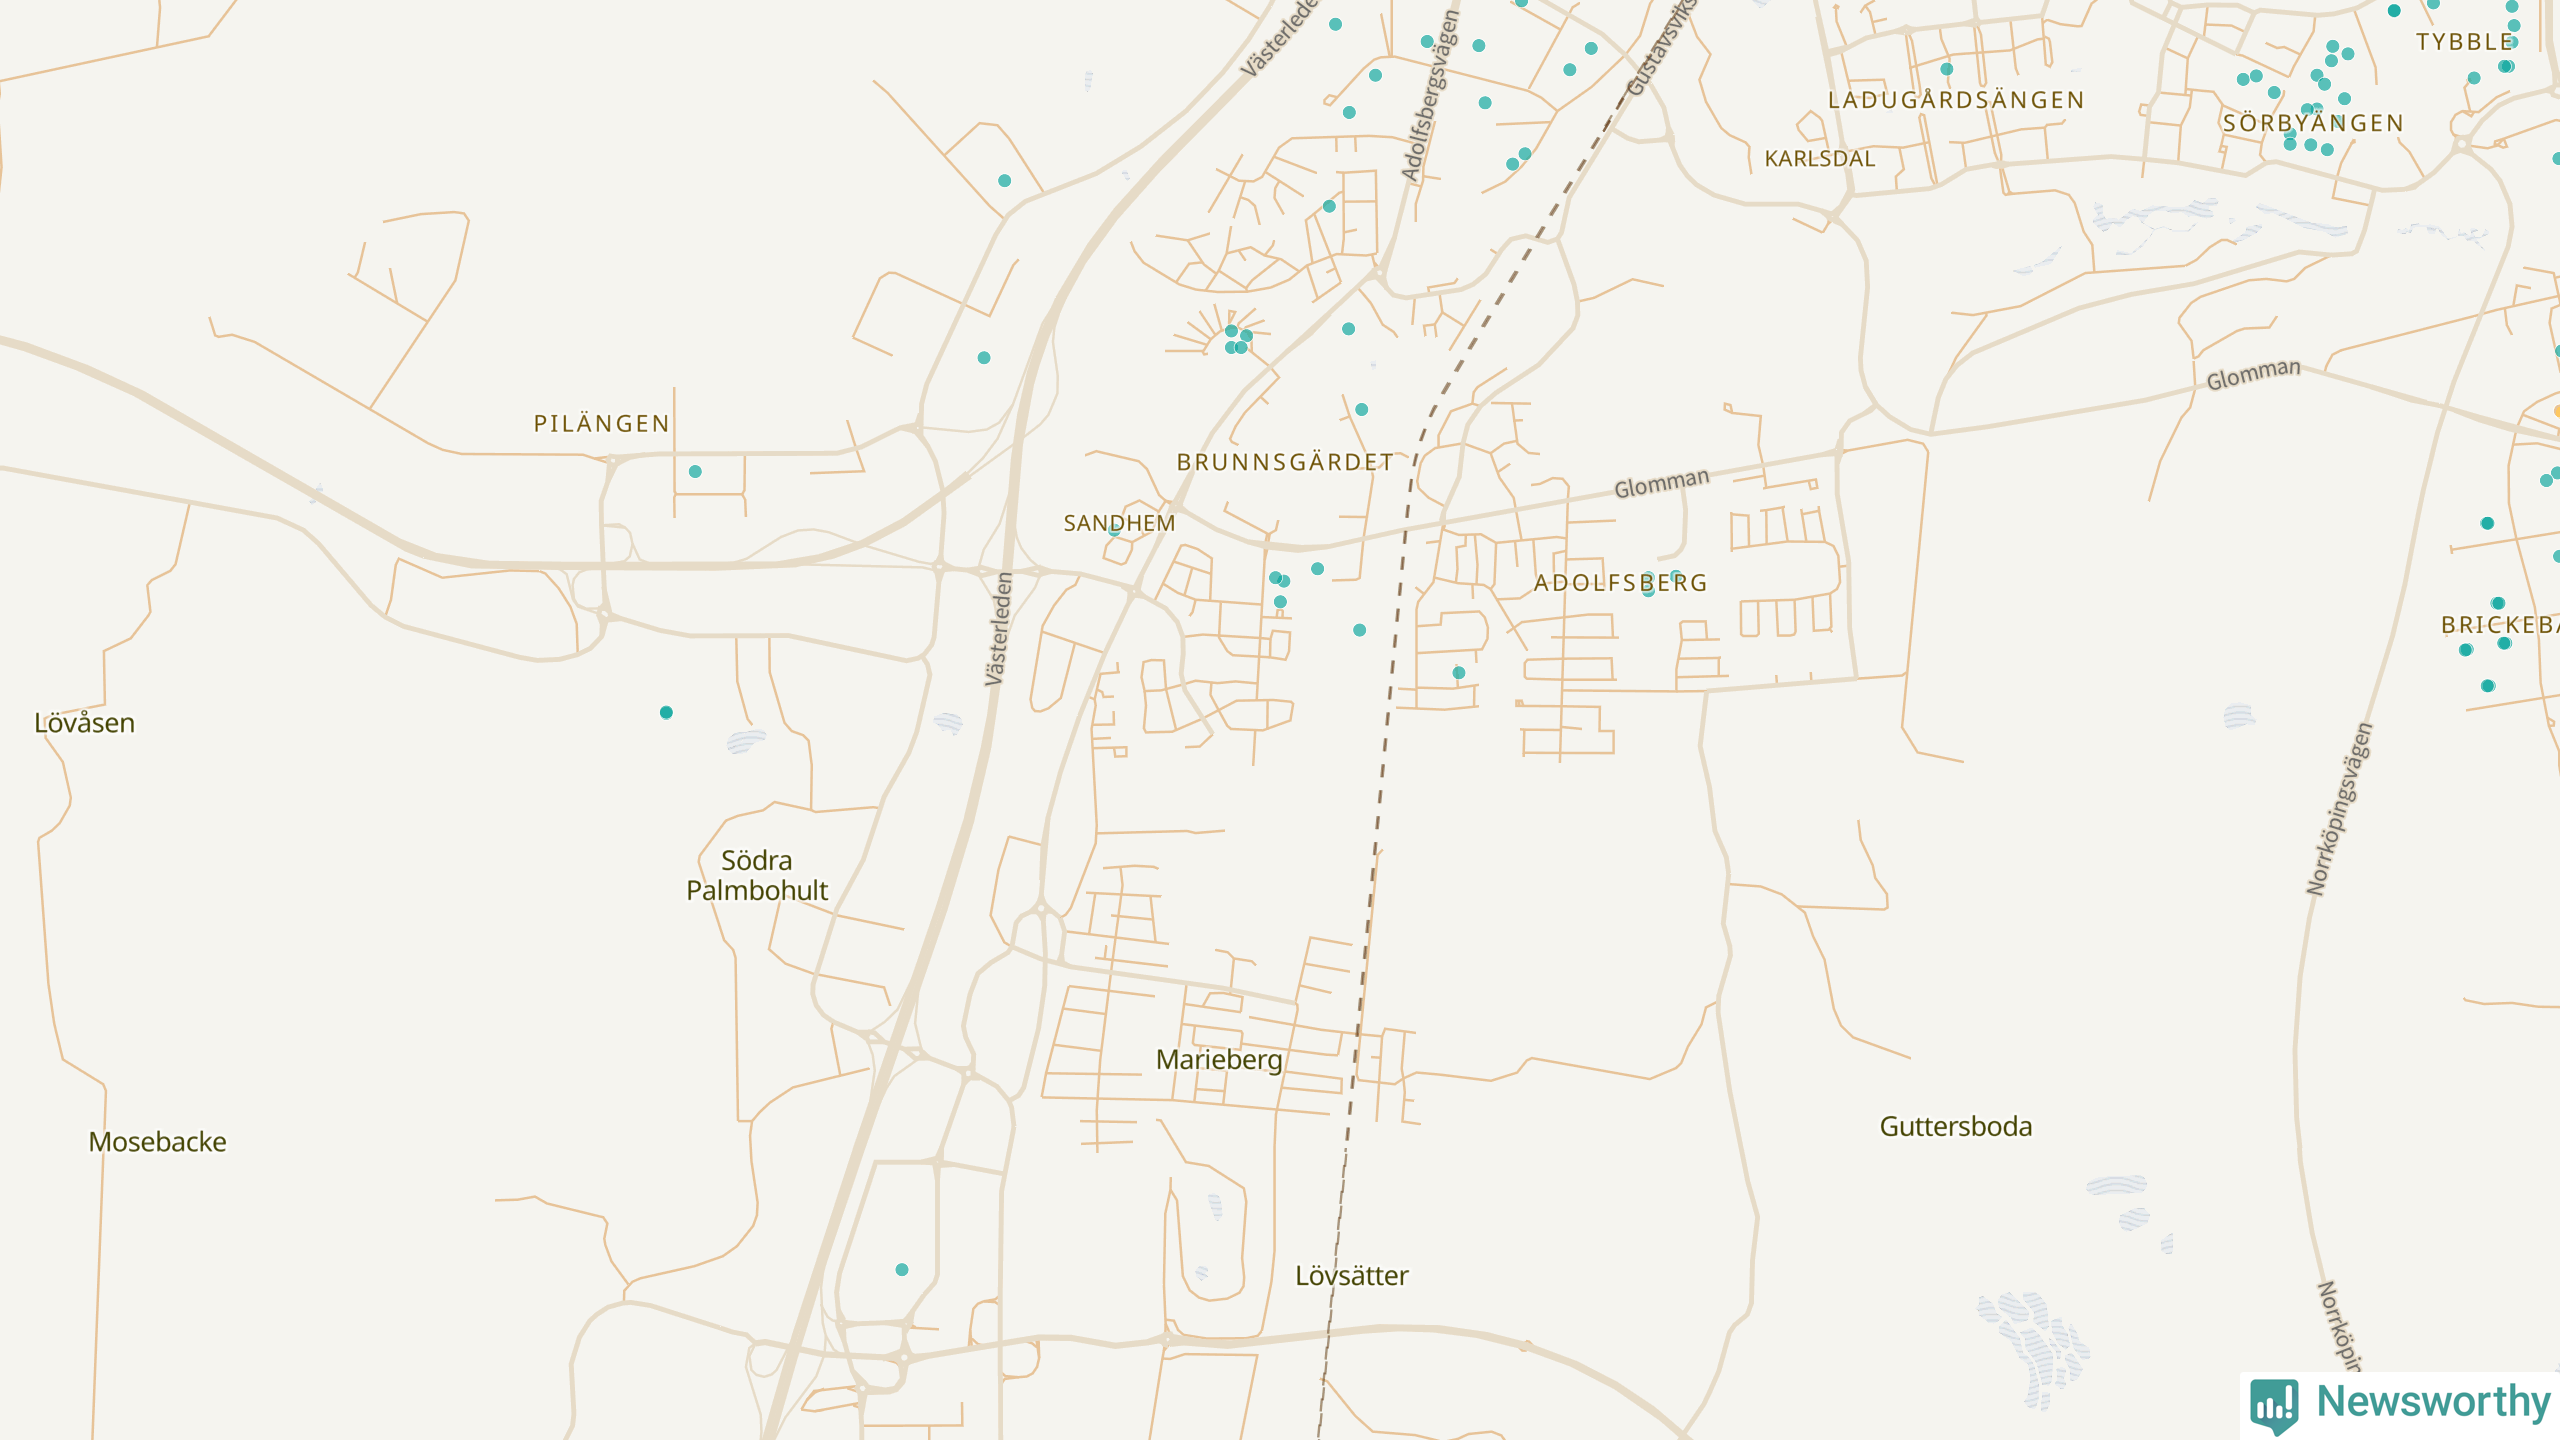The image size is (2560, 1440).
Task: Click the Marieberg place label
Action: [1218, 1059]
